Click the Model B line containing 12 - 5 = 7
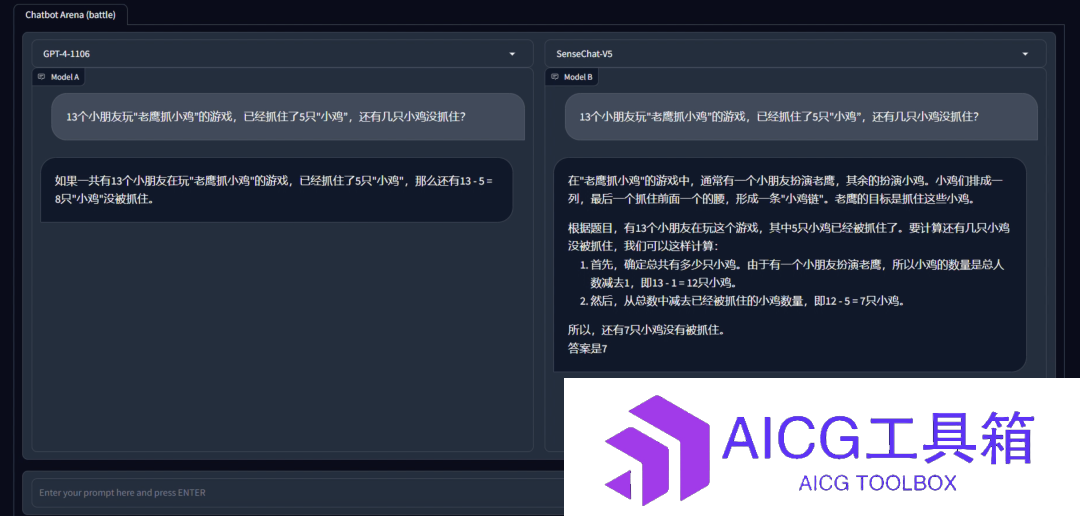Viewport: 1080px width, 516px height. (747, 301)
